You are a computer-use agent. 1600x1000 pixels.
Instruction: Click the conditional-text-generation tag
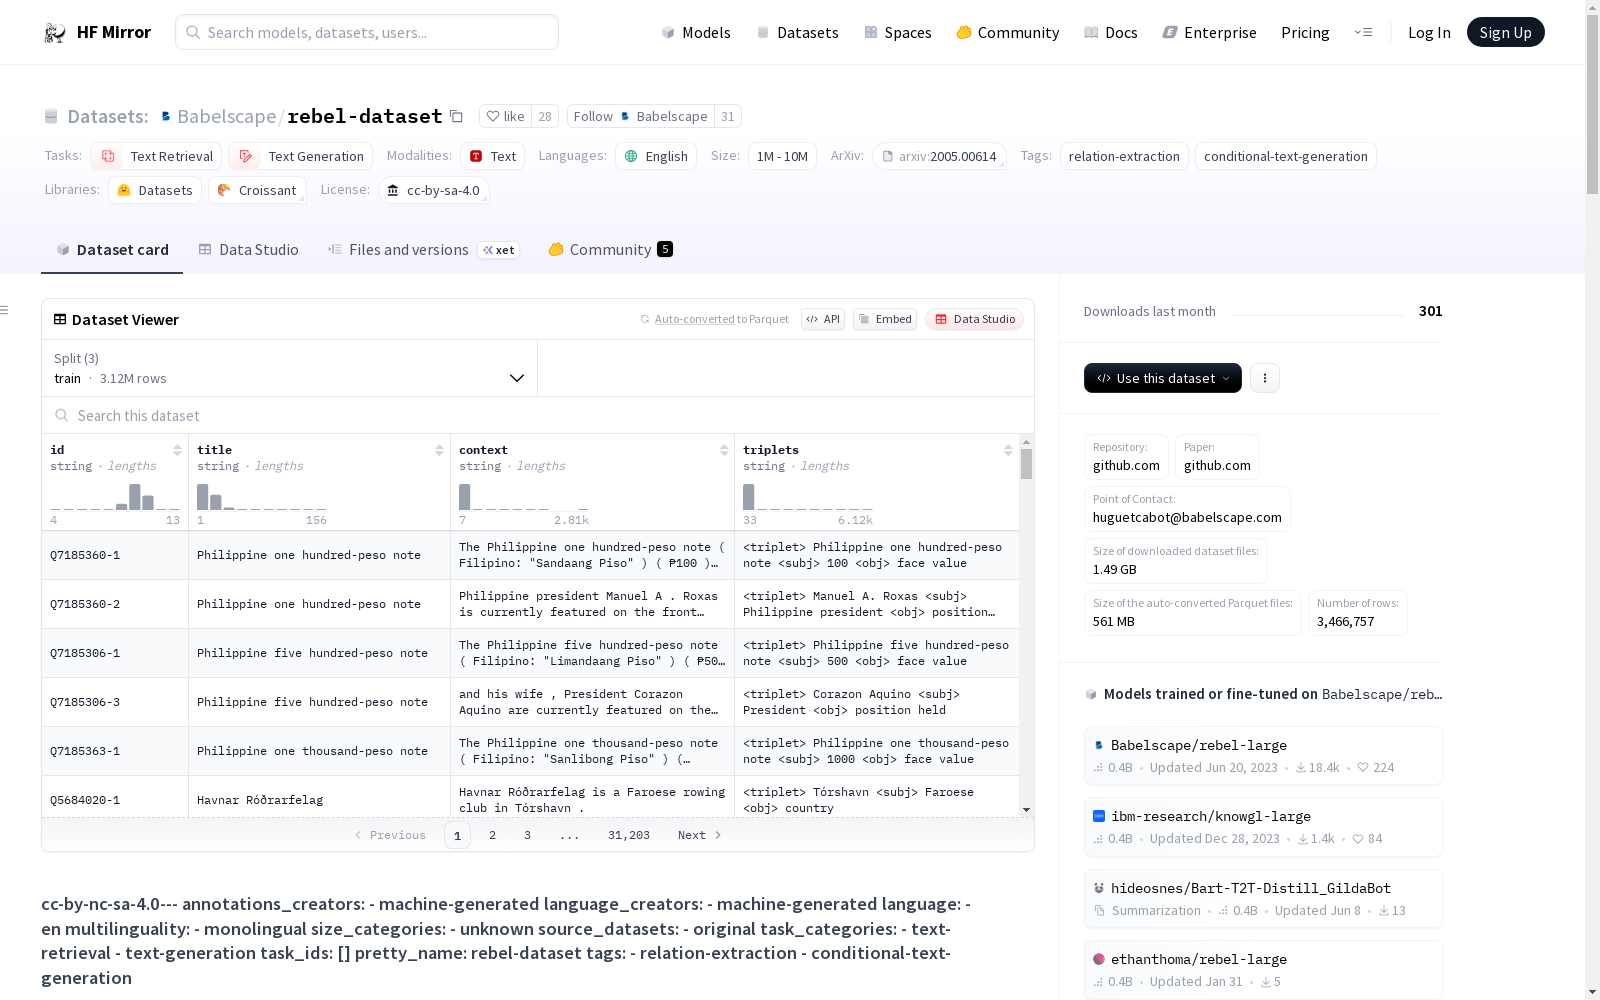coord(1286,156)
